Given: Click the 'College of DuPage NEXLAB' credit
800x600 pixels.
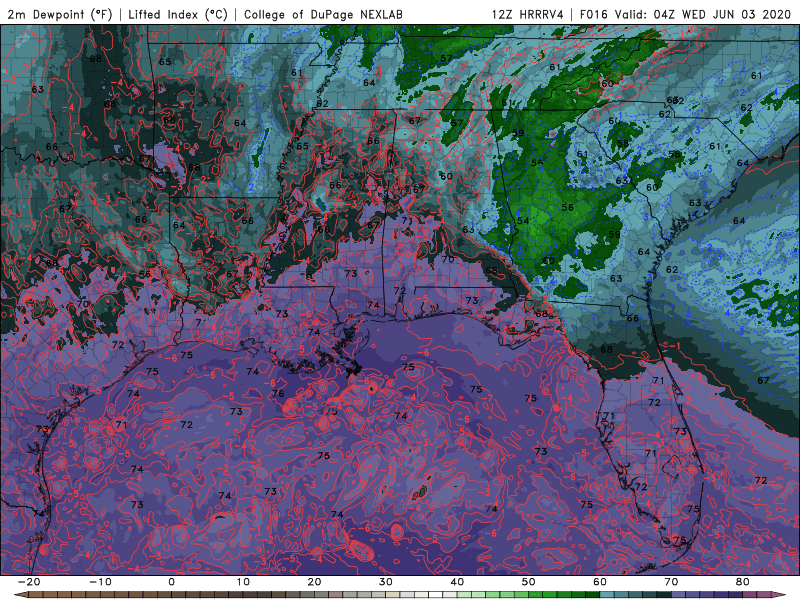Looking at the screenshot, I should coord(323,14).
